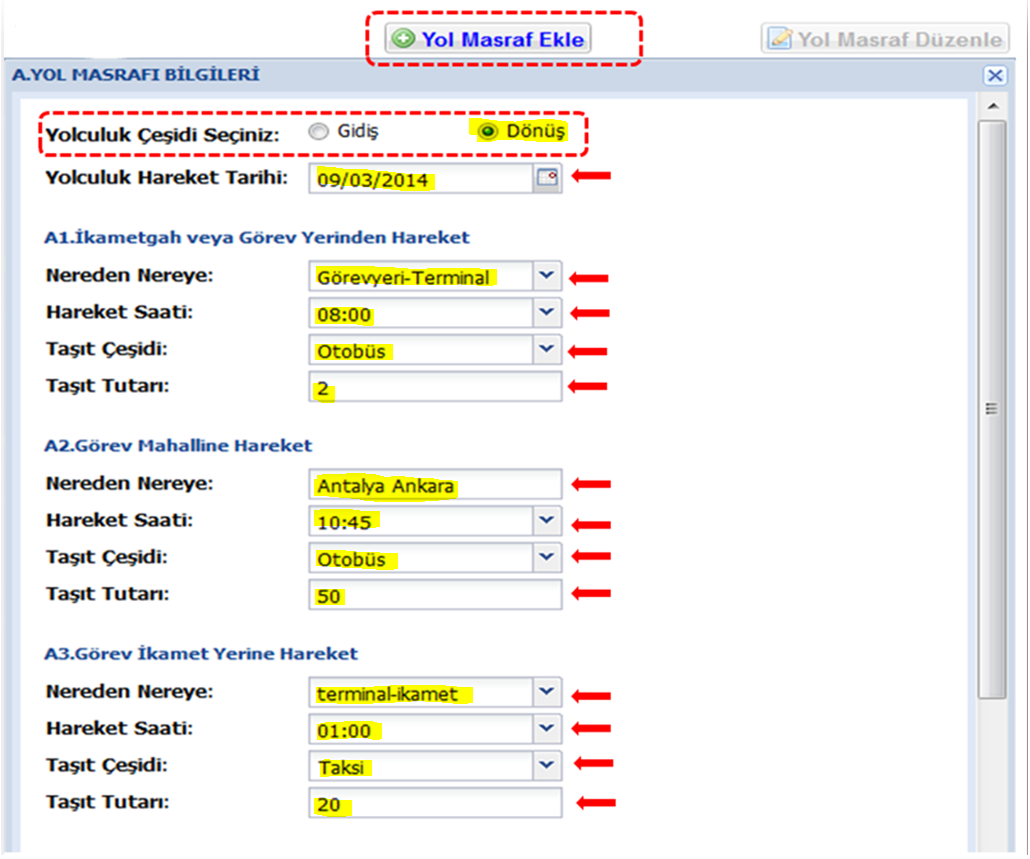Click the vertical scrollbar thumb
The height and width of the screenshot is (859, 1030).
(992, 409)
